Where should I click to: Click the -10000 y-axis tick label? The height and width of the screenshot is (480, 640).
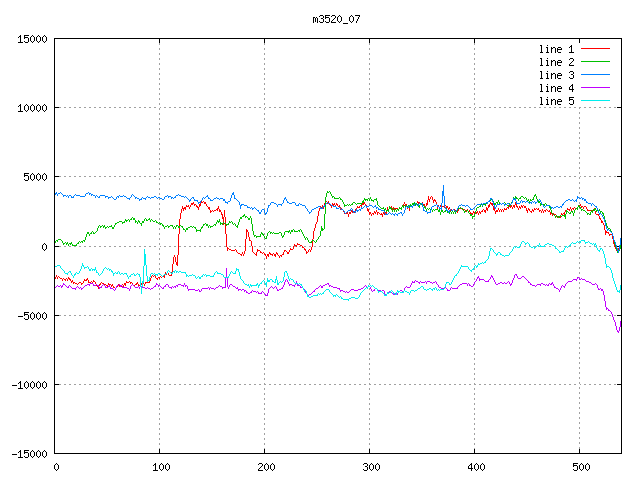(28, 384)
